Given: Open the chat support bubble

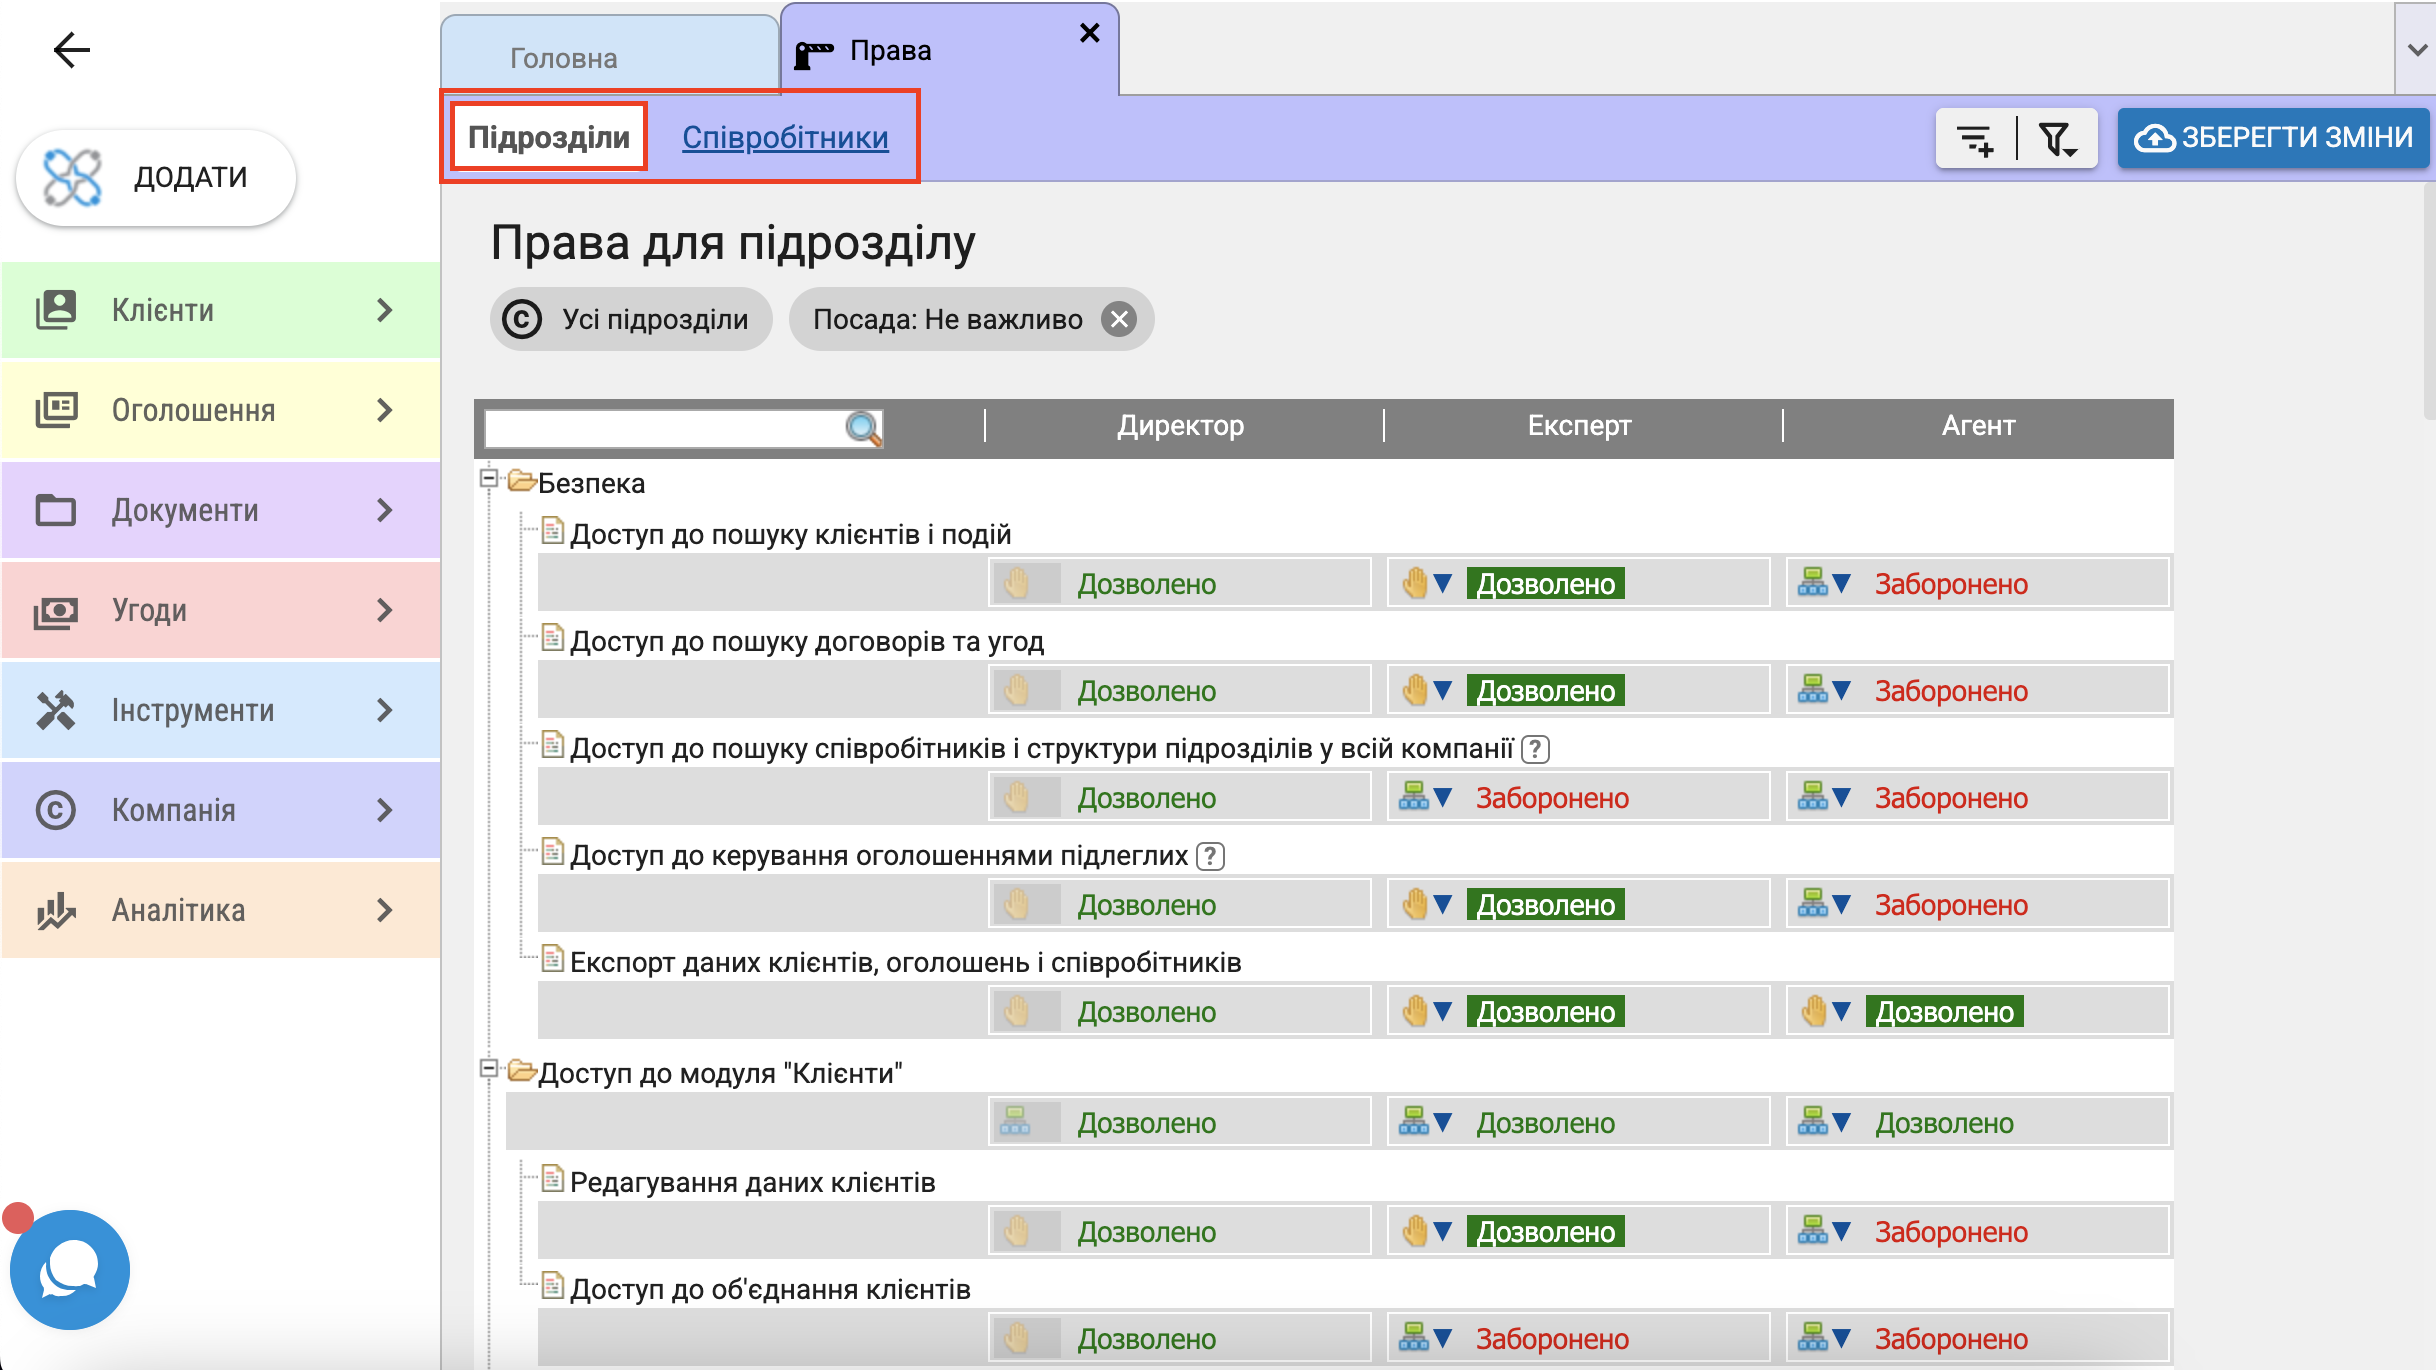Looking at the screenshot, I should 69,1269.
